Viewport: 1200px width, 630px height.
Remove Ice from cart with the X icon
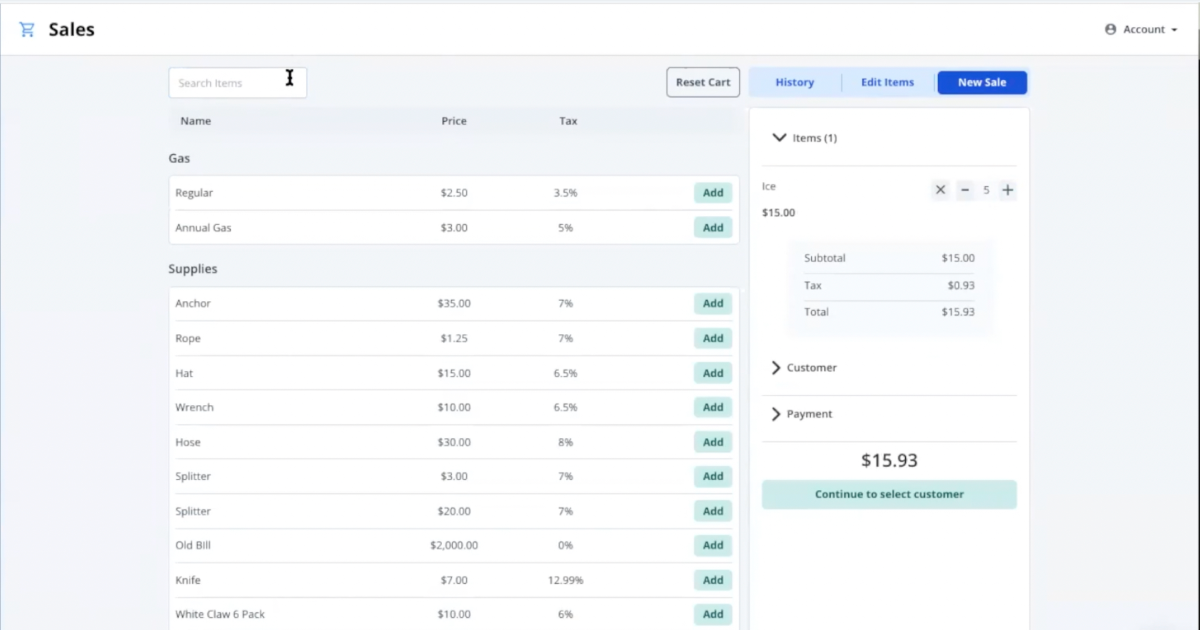coord(939,189)
